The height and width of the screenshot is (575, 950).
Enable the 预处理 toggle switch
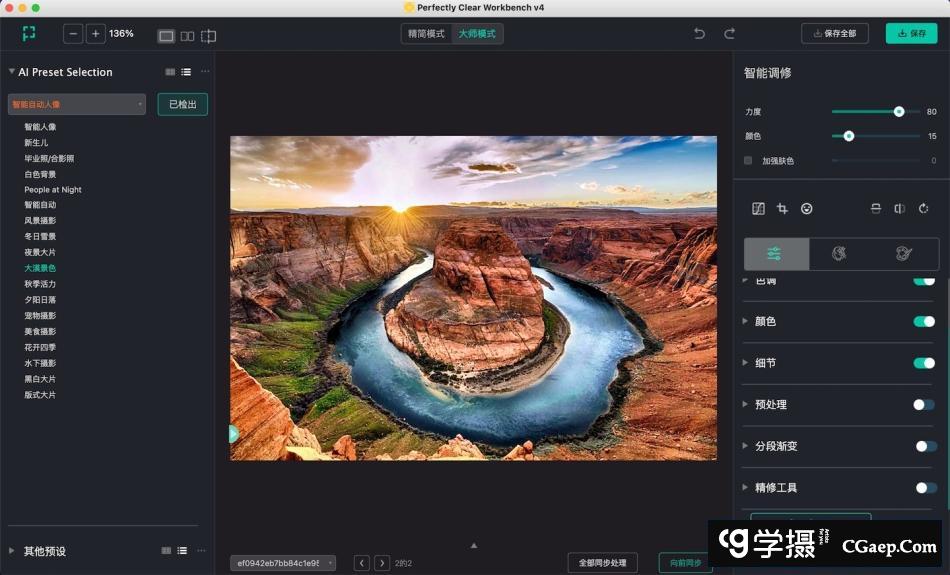pos(924,405)
